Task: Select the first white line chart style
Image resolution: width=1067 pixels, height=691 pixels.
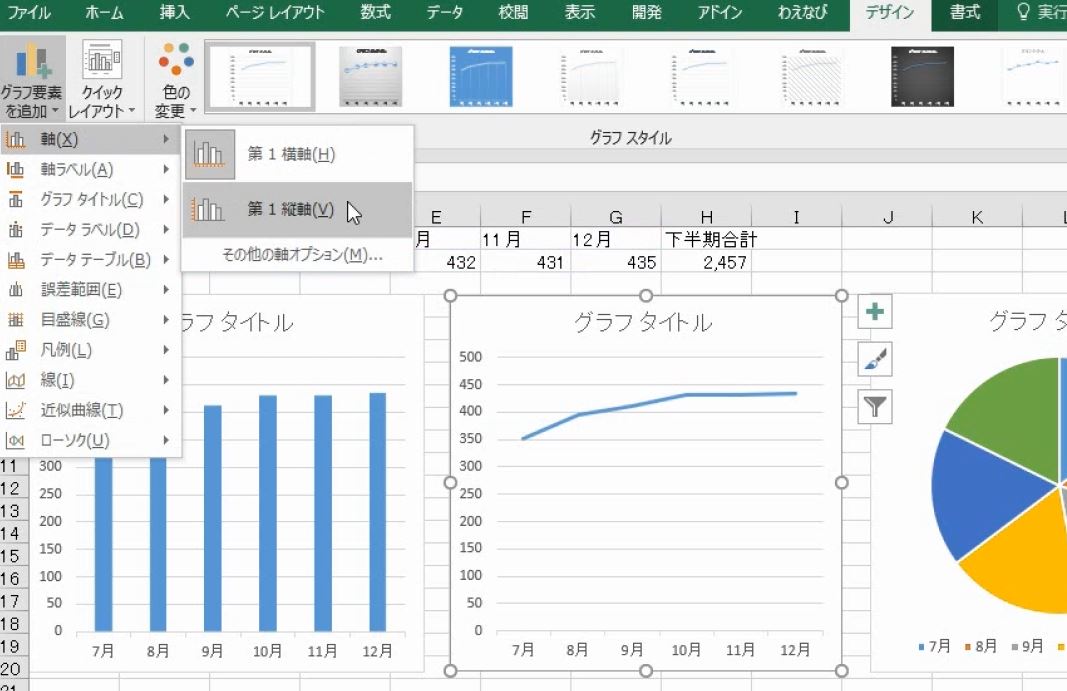Action: (x=261, y=76)
